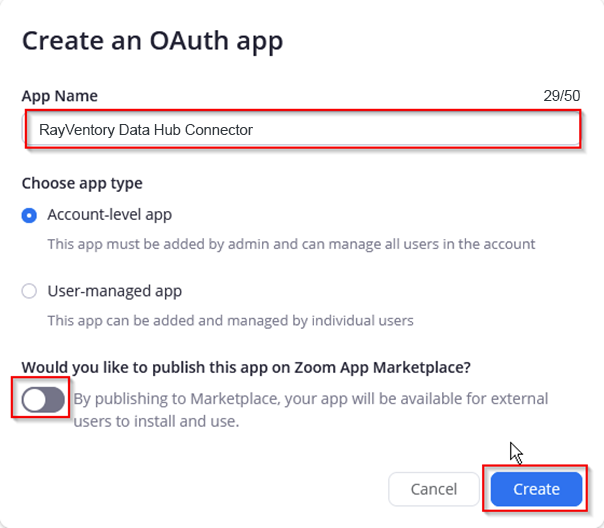Click the "Account-level app" option label

pos(110,215)
